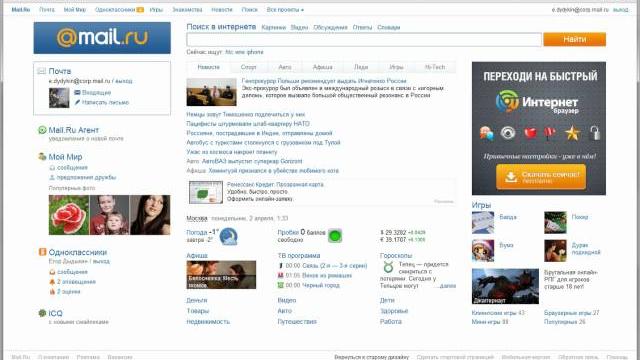Open the Дезитериат game promo image
The width and height of the screenshot is (640, 360).
(x=505, y=286)
